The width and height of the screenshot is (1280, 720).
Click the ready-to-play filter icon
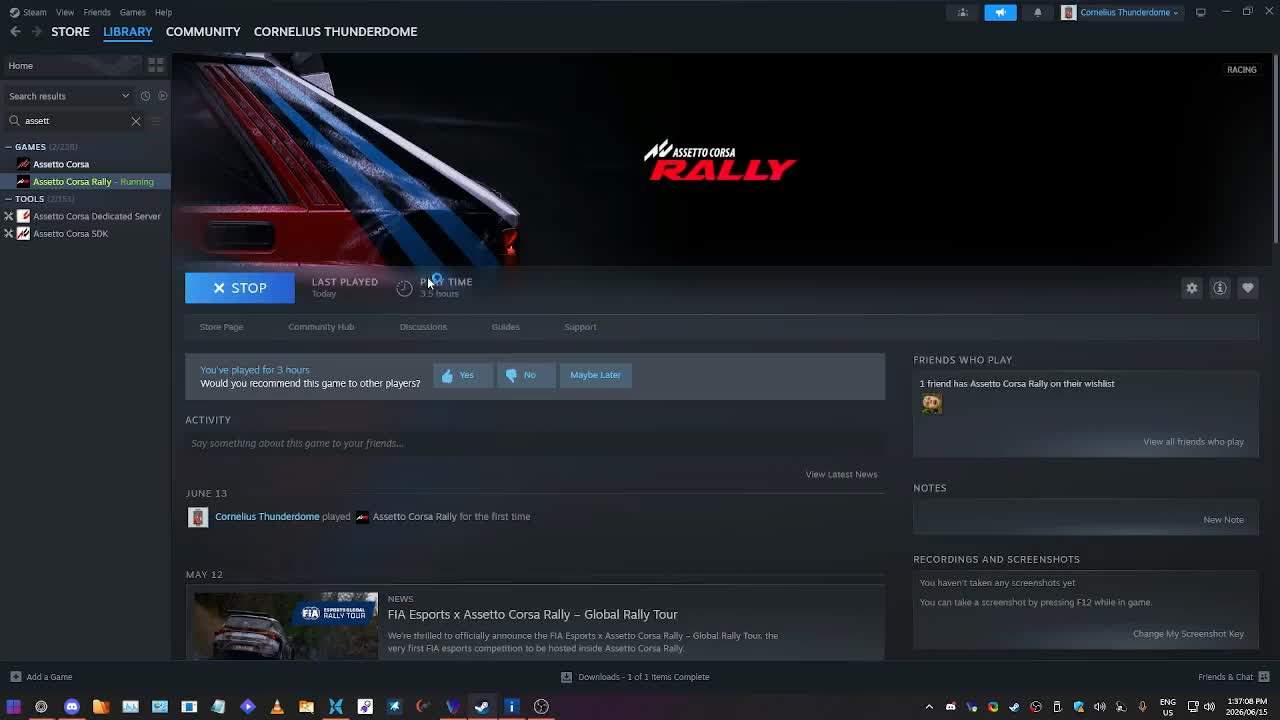[162, 96]
